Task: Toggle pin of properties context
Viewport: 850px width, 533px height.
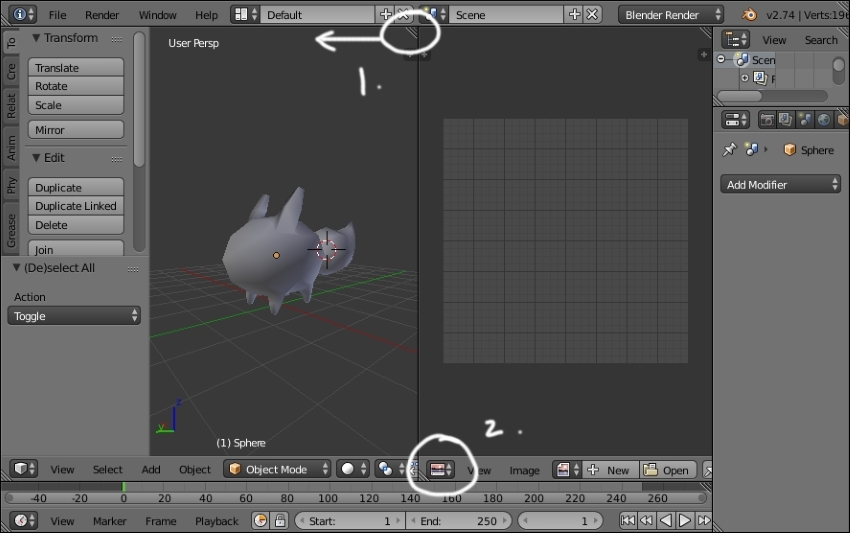Action: click(x=730, y=150)
